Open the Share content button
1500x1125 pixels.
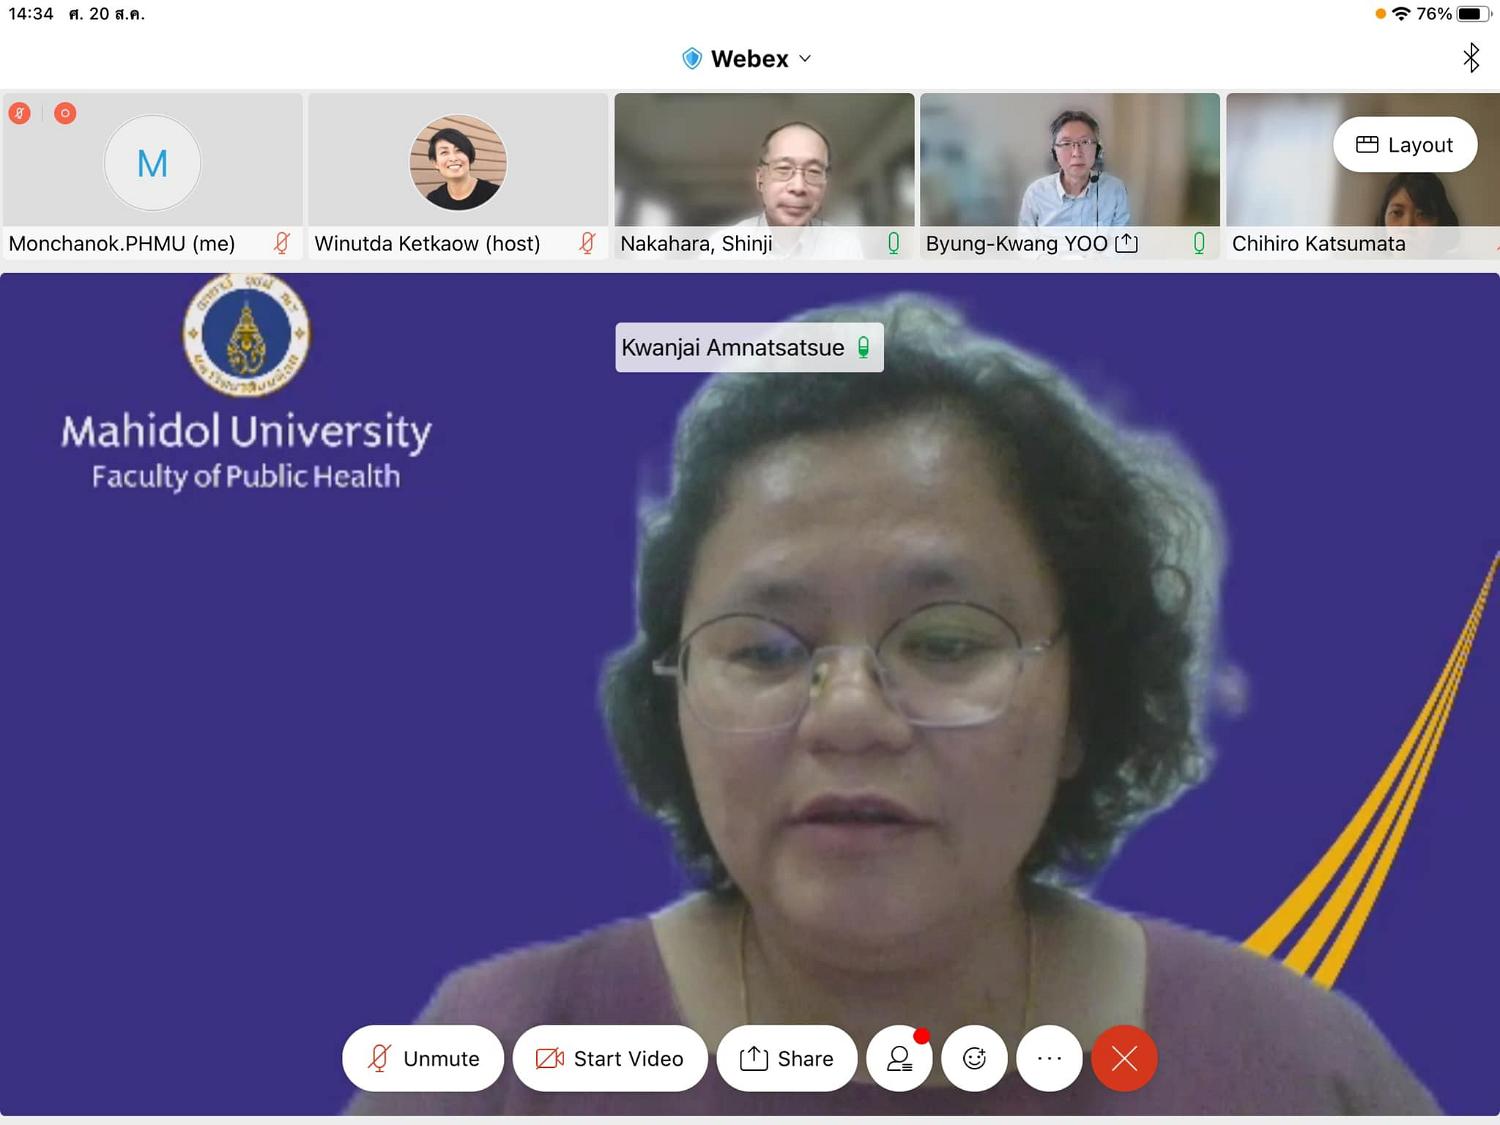787,1058
